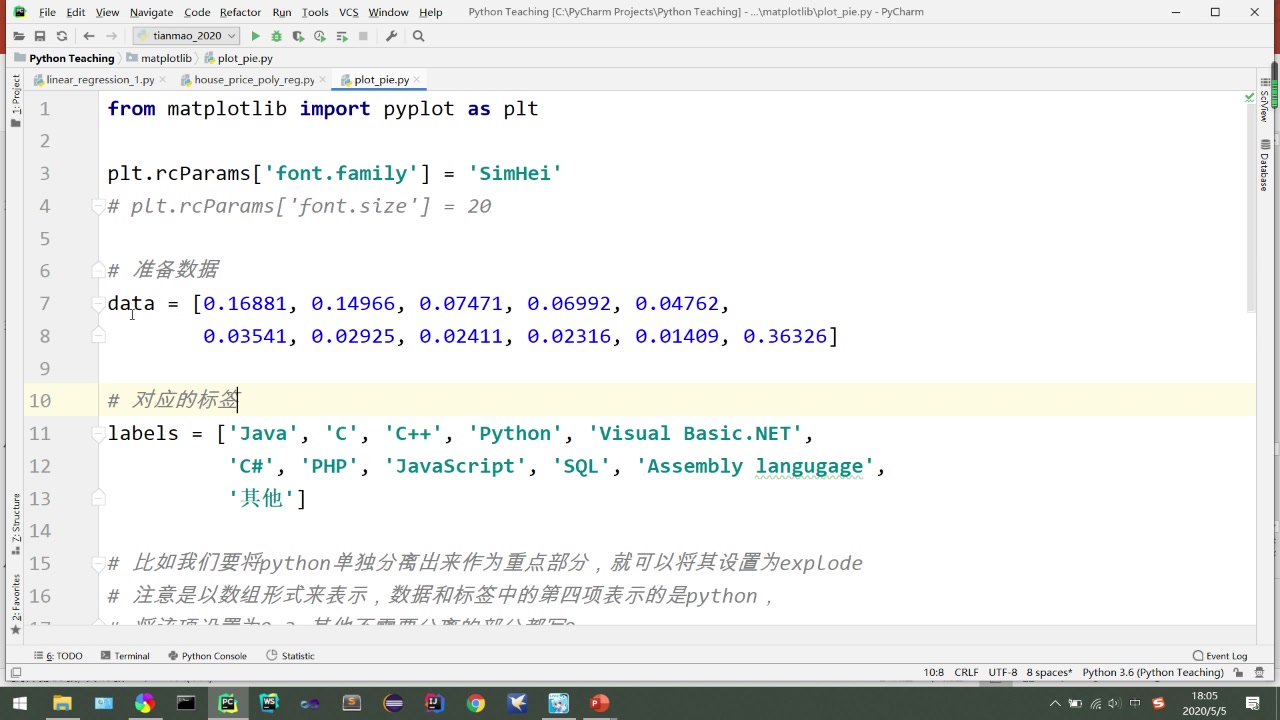The height and width of the screenshot is (720, 1280).
Task: Open the Python 3.6 interpreter selector
Action: pyautogui.click(x=1152, y=672)
